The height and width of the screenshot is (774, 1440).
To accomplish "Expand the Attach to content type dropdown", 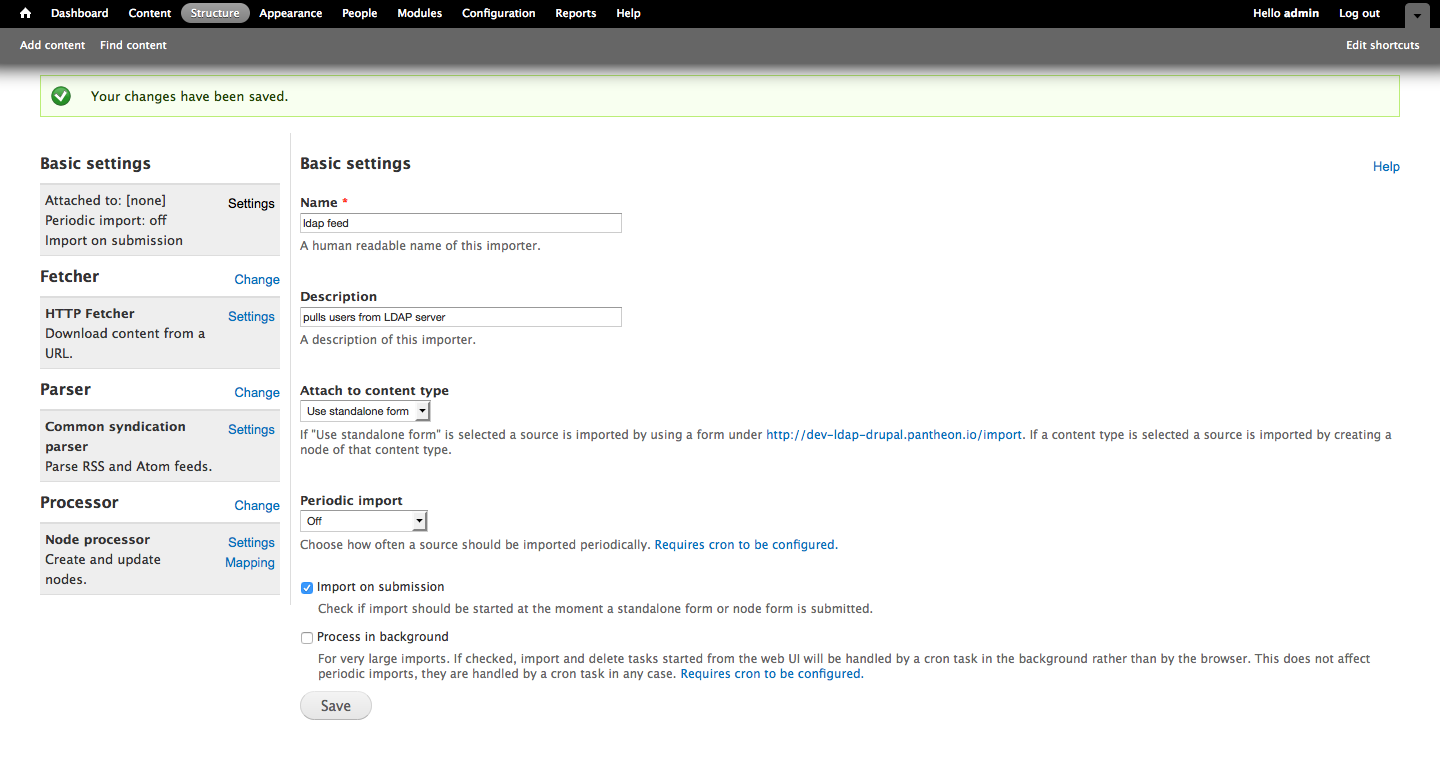I will pyautogui.click(x=365, y=411).
